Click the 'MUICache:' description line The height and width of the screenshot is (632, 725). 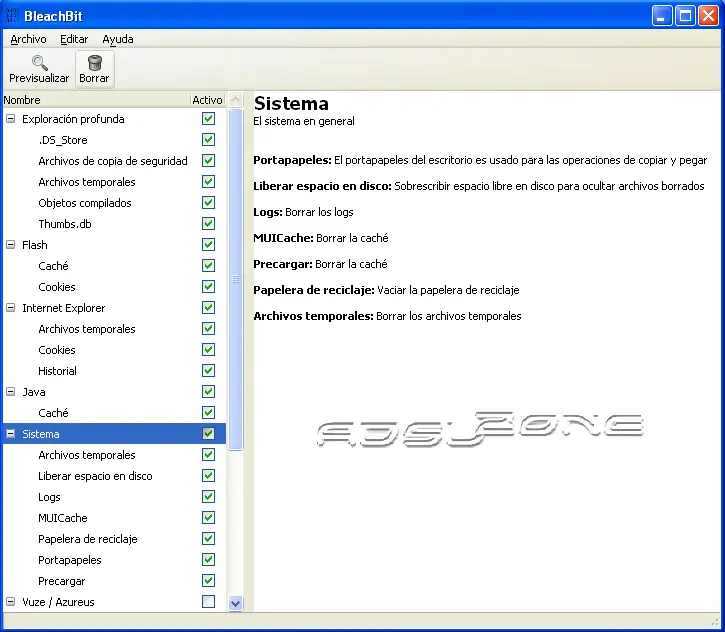pos(321,238)
